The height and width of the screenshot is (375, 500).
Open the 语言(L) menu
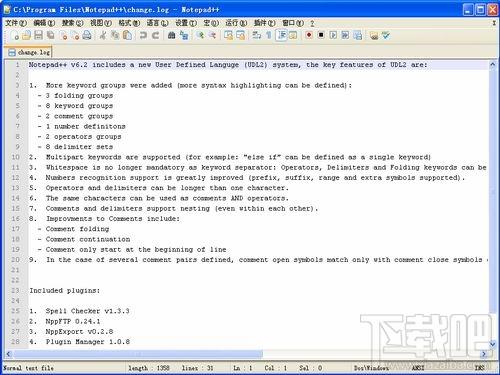click(x=157, y=23)
